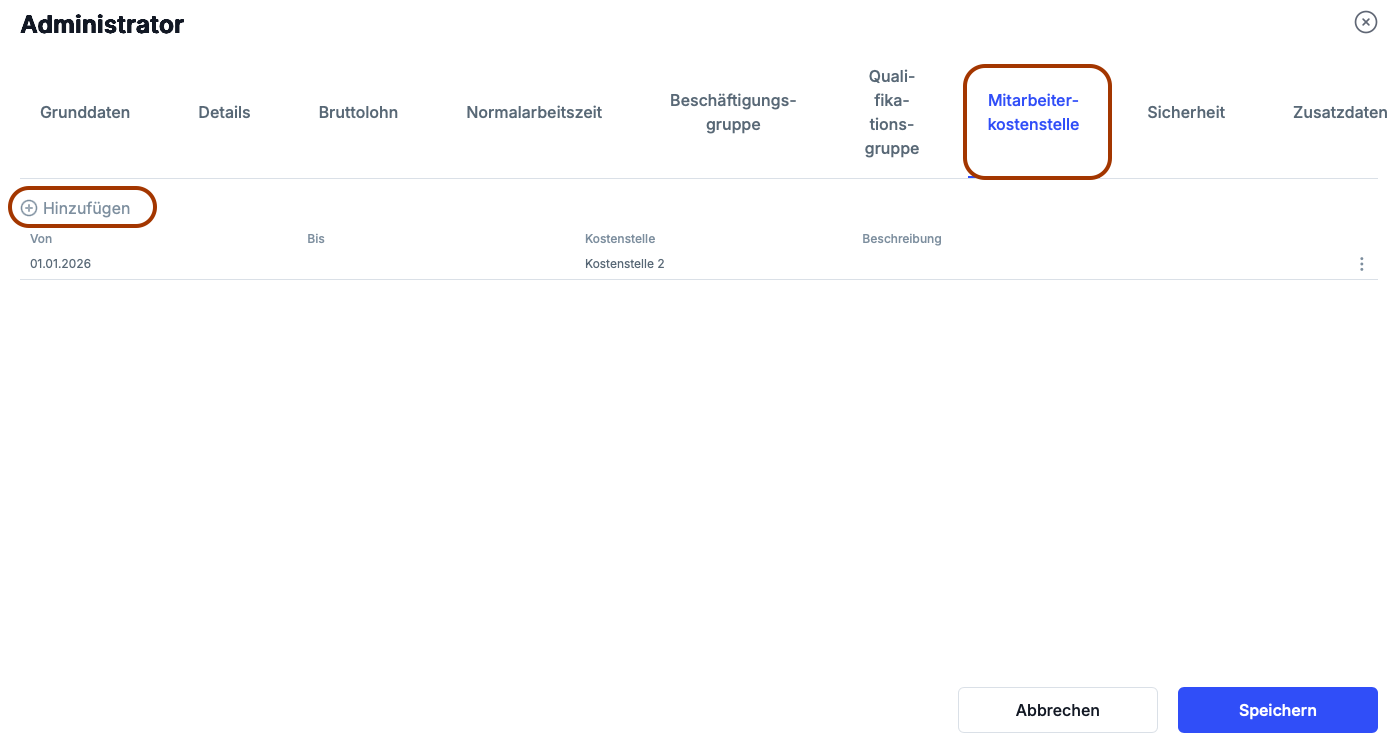Viewport: 1398px width, 754px height.
Task: Click the Von column header
Action: tap(41, 239)
